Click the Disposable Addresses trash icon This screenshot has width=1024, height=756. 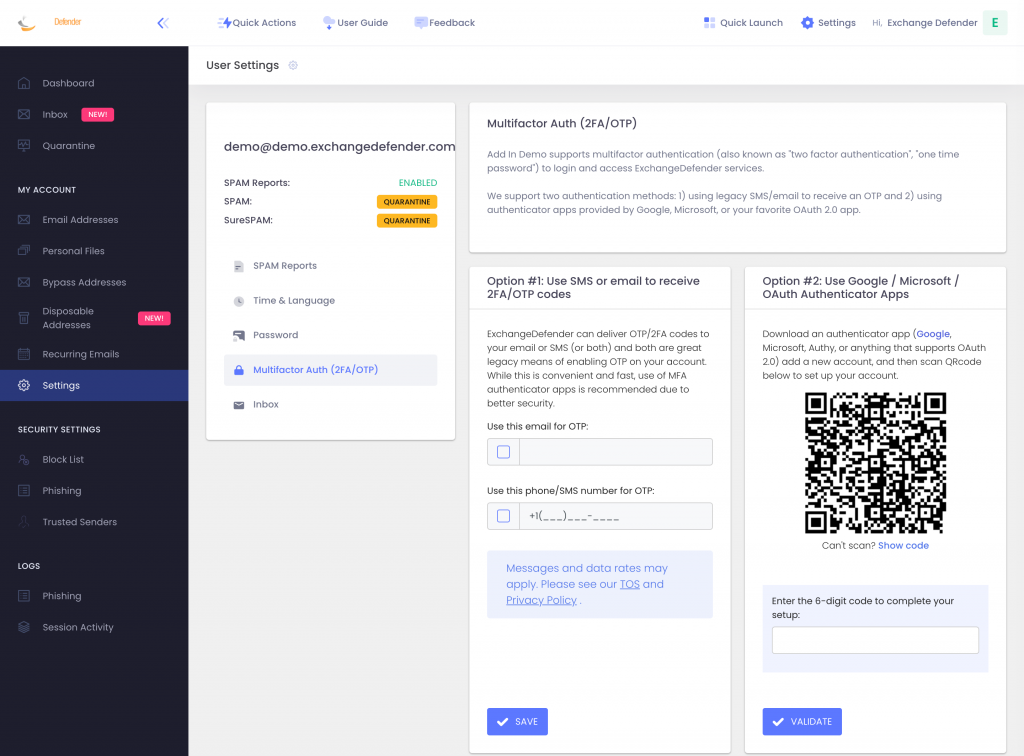click(x=24, y=318)
